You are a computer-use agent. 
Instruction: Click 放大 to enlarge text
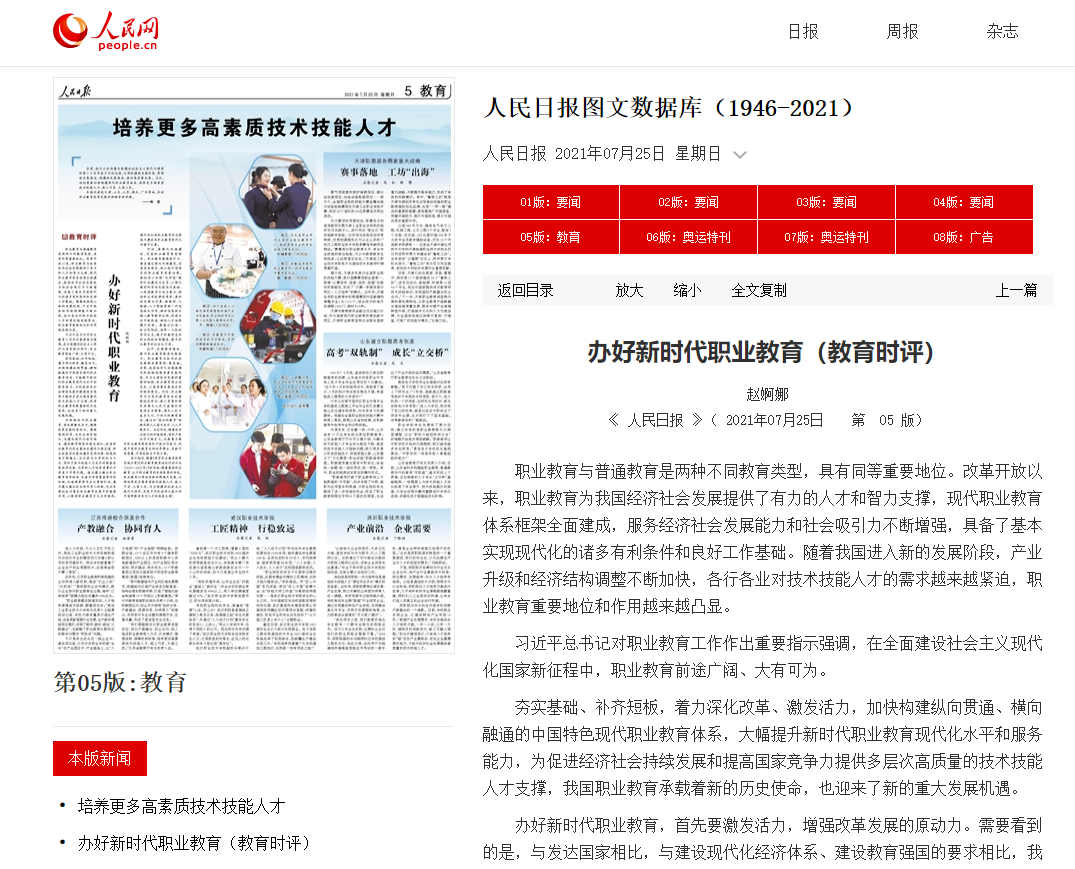click(629, 290)
